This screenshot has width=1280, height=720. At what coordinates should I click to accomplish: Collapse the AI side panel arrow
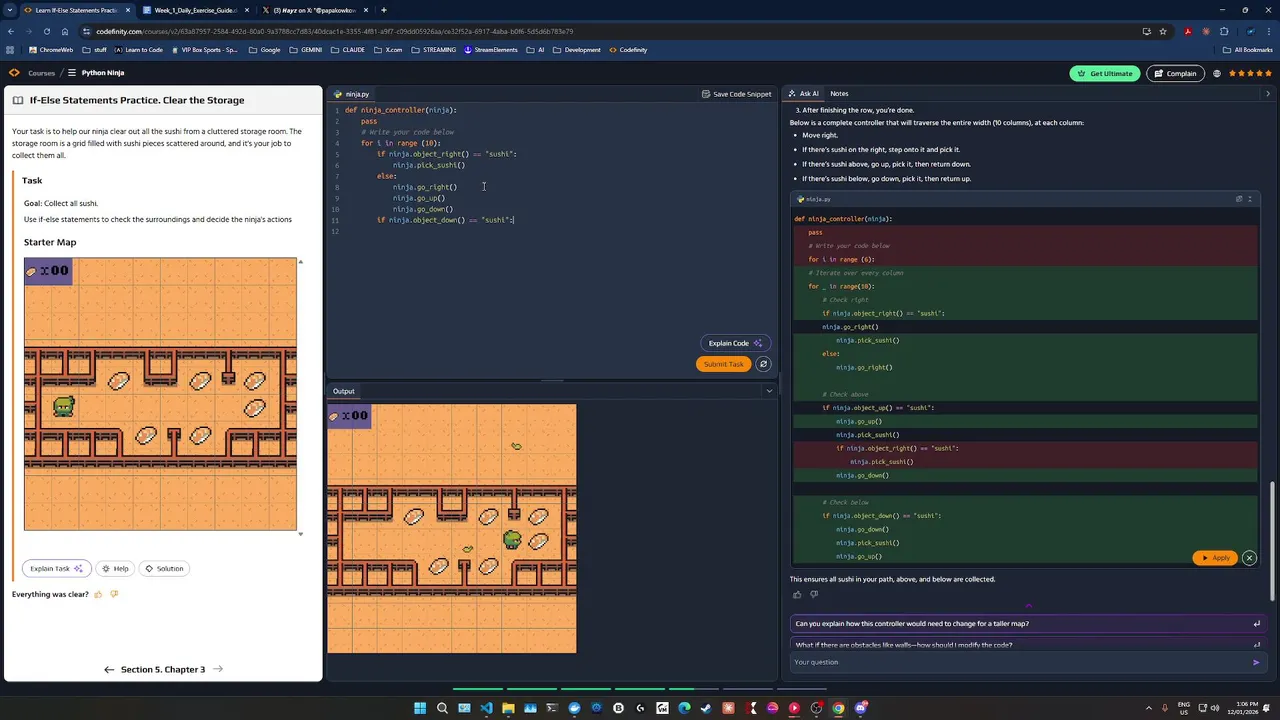point(1268,94)
